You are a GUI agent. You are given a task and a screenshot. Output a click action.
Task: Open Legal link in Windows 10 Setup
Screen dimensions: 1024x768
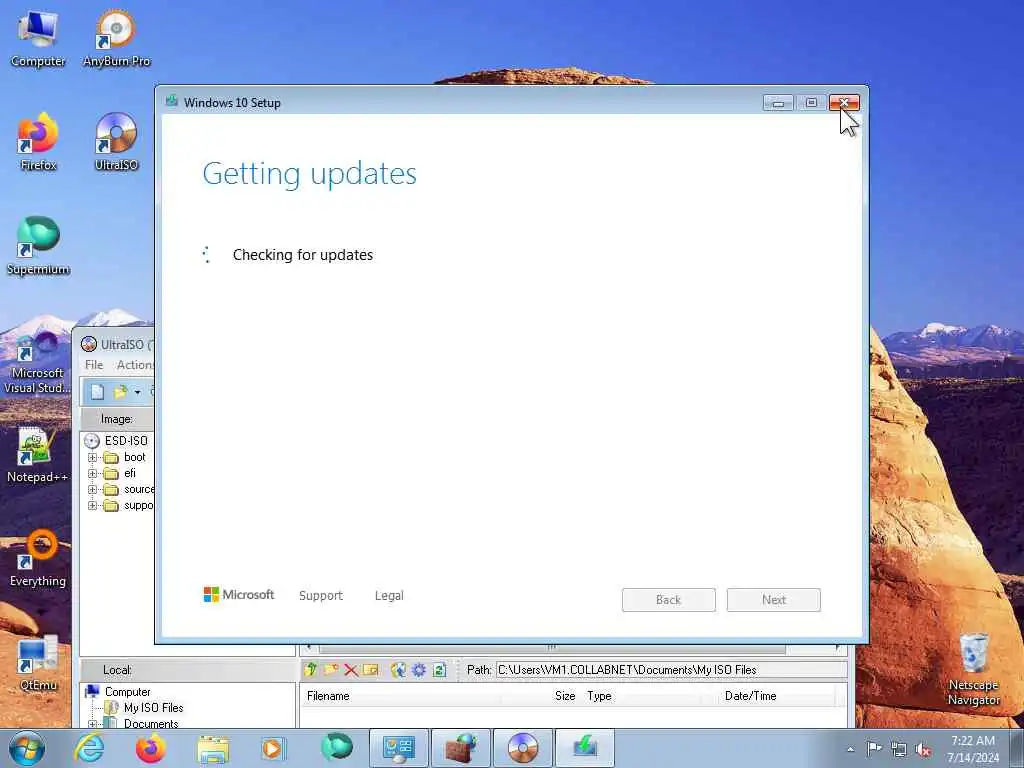pyautogui.click(x=389, y=596)
